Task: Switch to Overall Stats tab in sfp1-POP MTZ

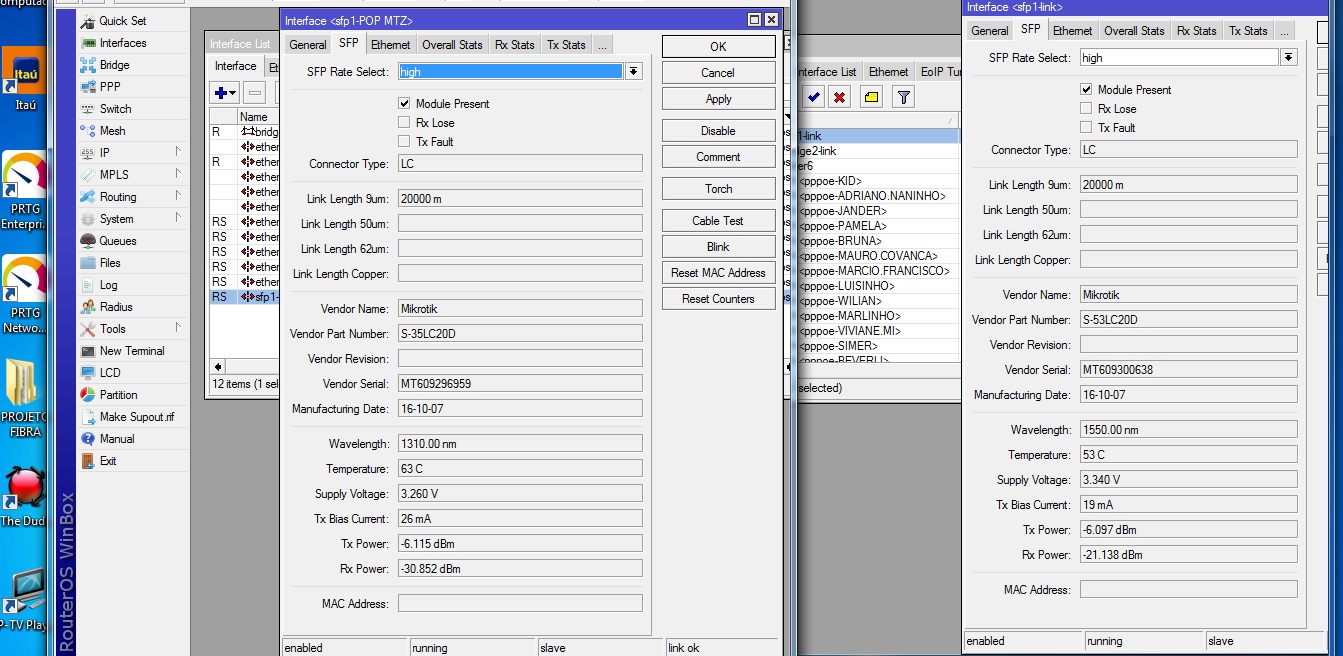Action: click(x=452, y=45)
